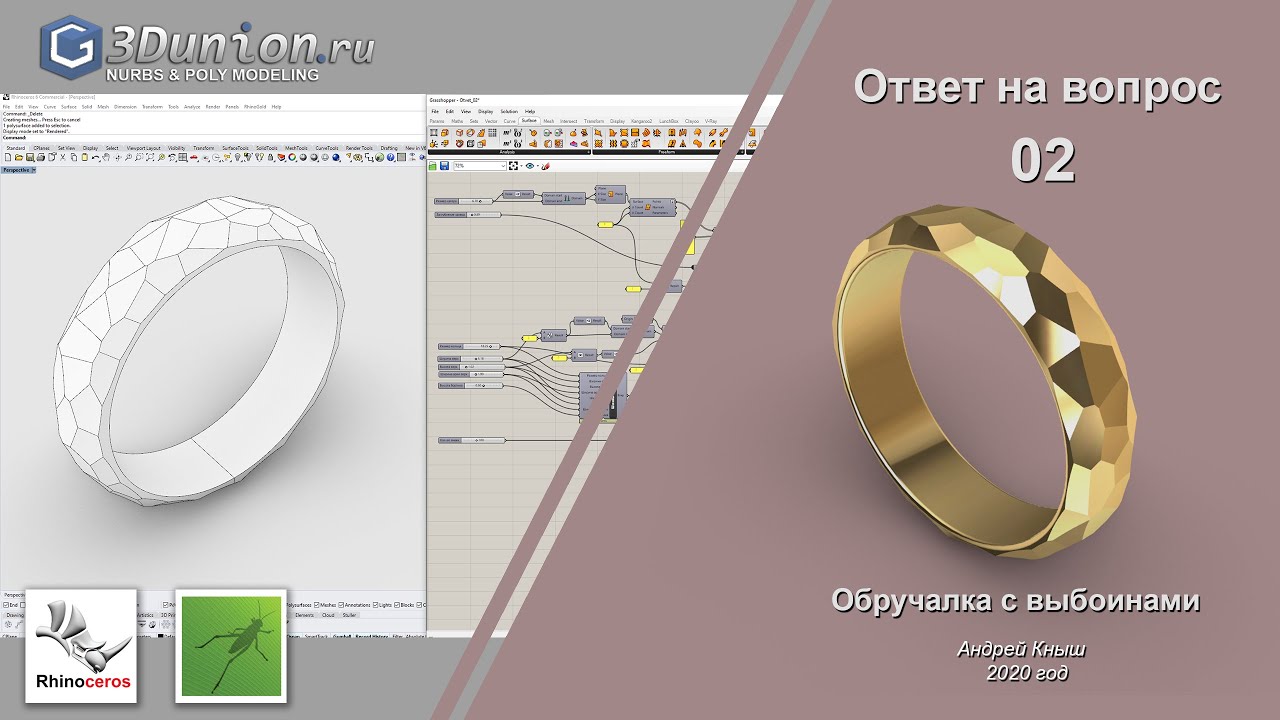
Task: Select the LunchBox tab in Grasshopper
Action: (669, 121)
